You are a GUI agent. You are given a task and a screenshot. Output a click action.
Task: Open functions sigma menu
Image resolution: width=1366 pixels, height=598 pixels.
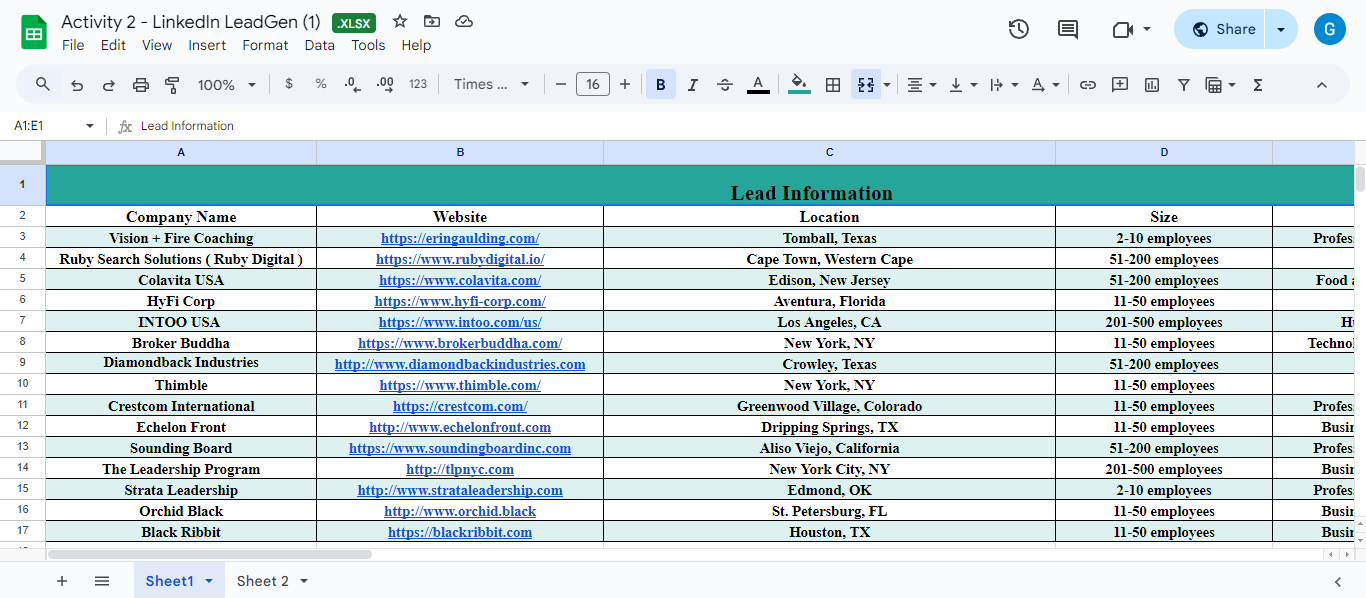(x=1258, y=85)
